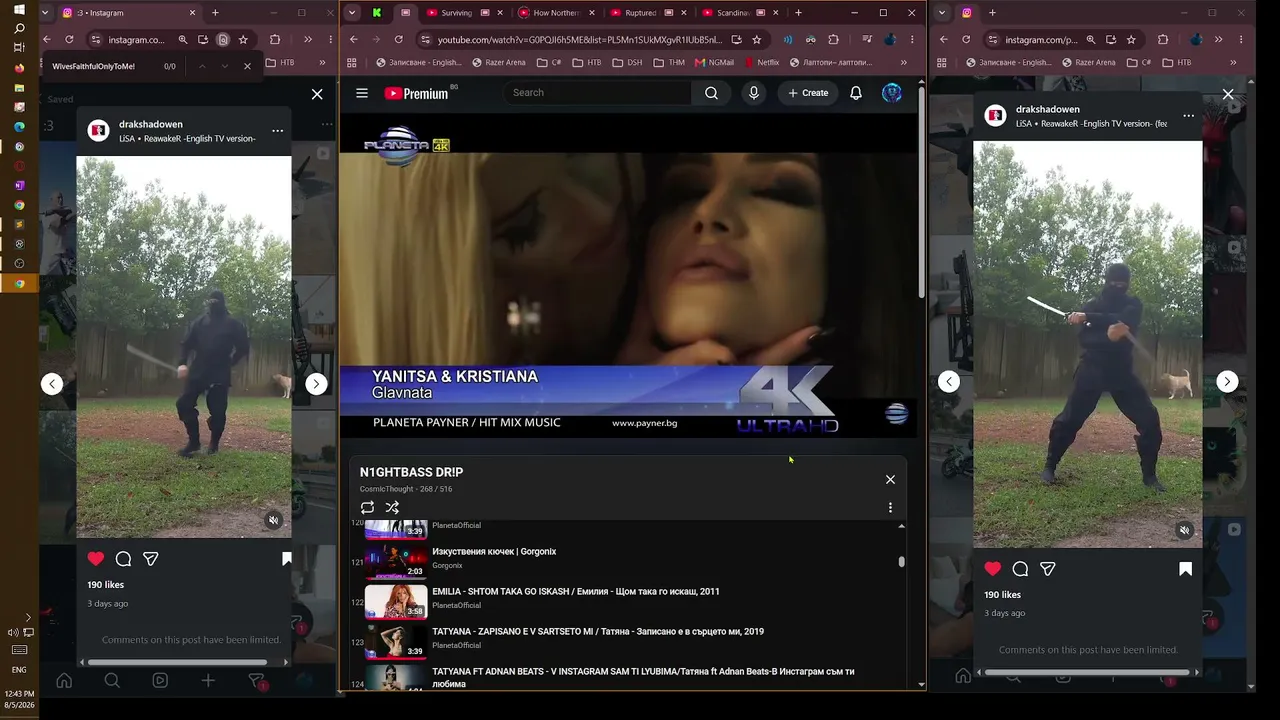Open drakshadowen profile in left Instagram window
The width and height of the screenshot is (1280, 720).
[151, 124]
